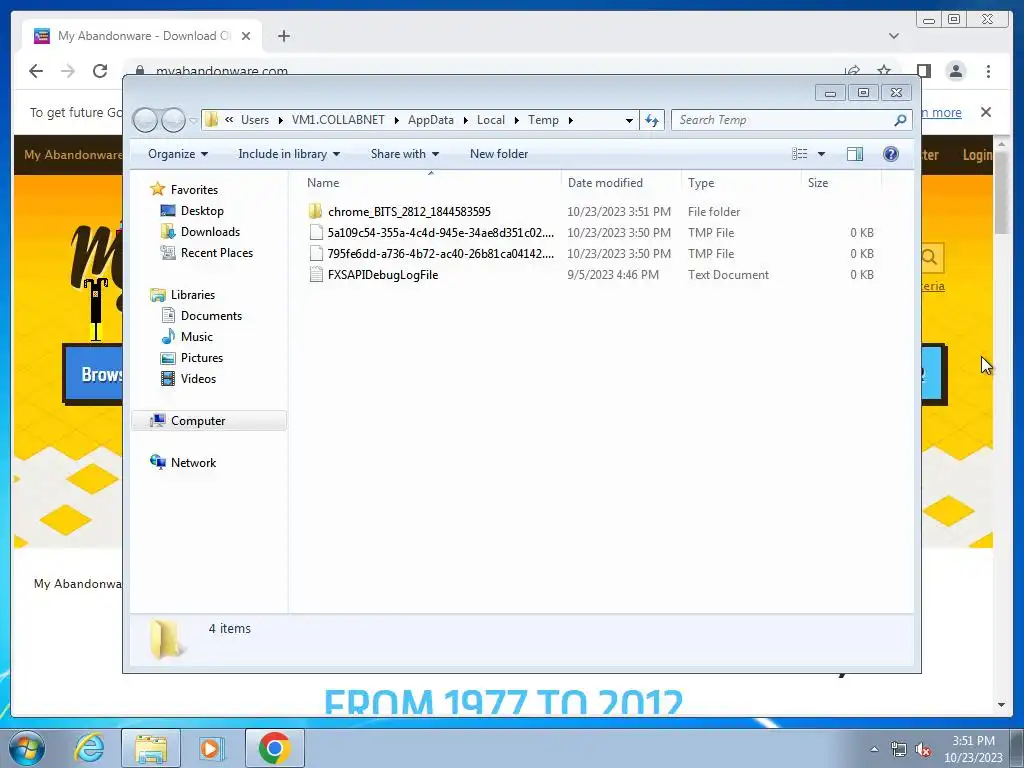Select Pictures library
Screen dimensions: 1024x768
pos(201,357)
